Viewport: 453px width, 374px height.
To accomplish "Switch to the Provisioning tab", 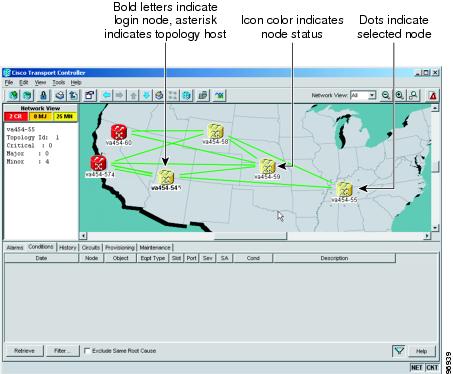I will 120,248.
